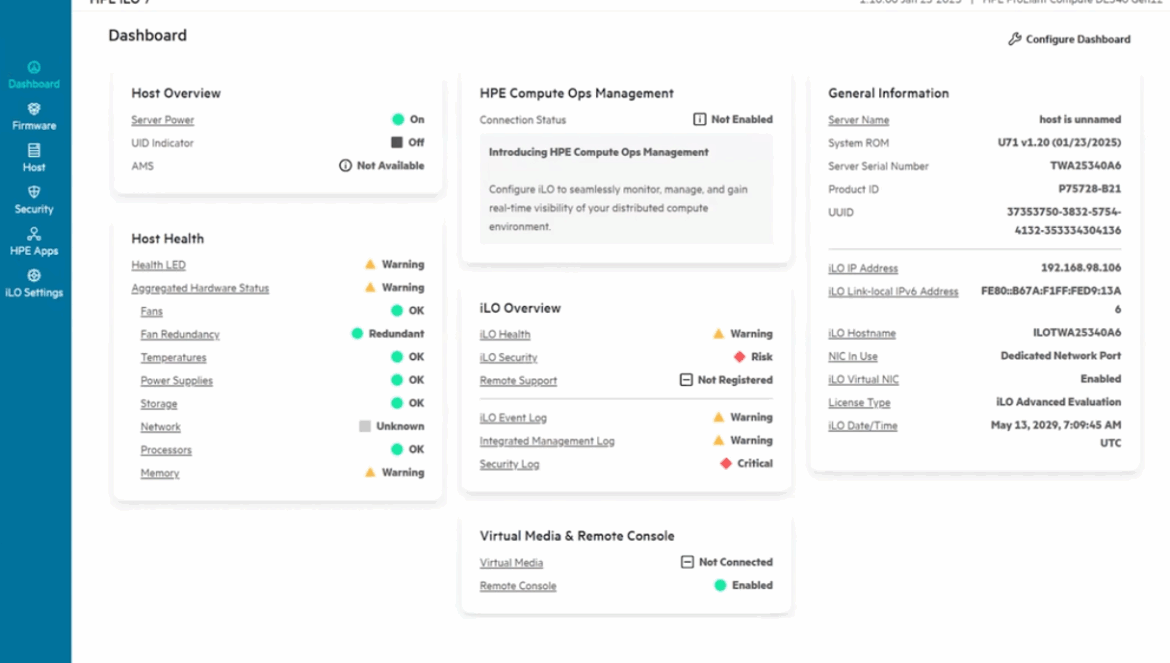Screen dimensions: 1170x663
Task: Click the Remote Support Not Registered icon
Action: pyautogui.click(x=686, y=380)
